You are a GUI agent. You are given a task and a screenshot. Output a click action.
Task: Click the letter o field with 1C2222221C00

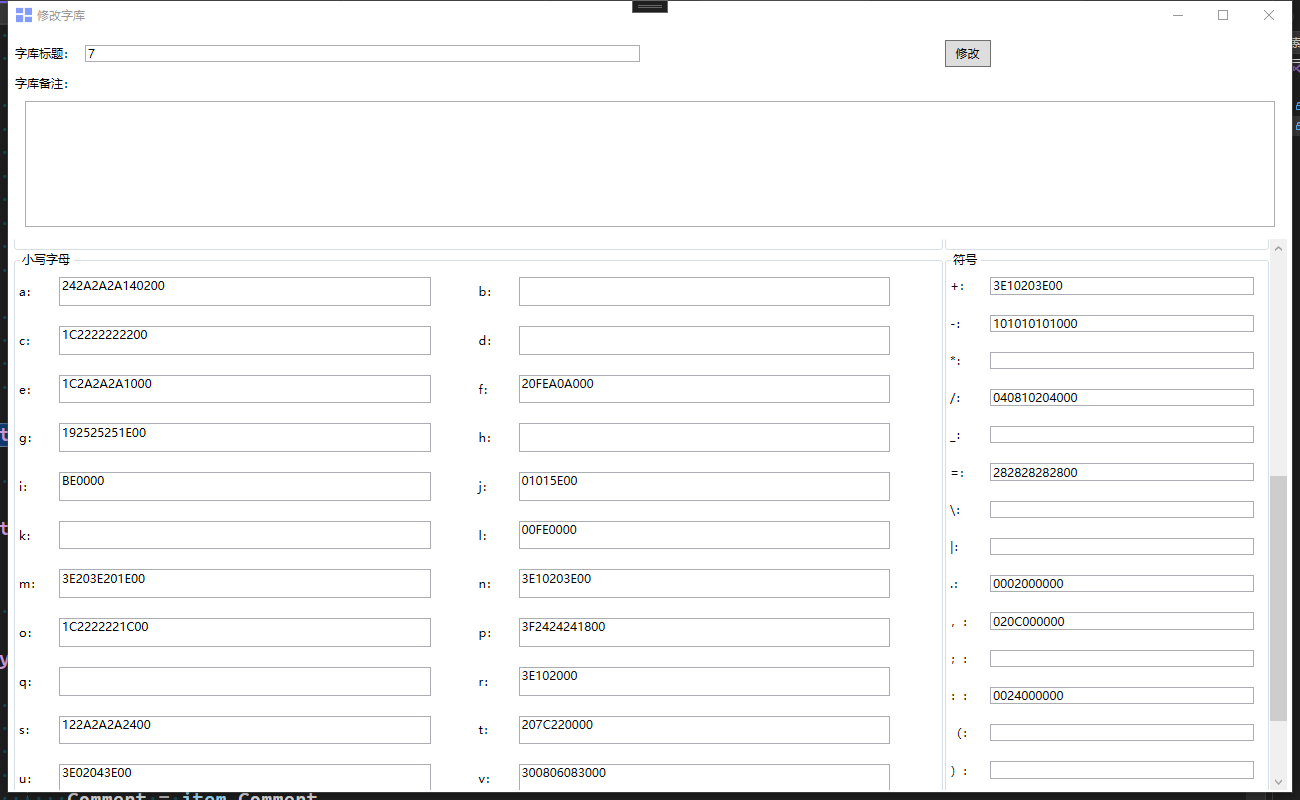pos(245,632)
